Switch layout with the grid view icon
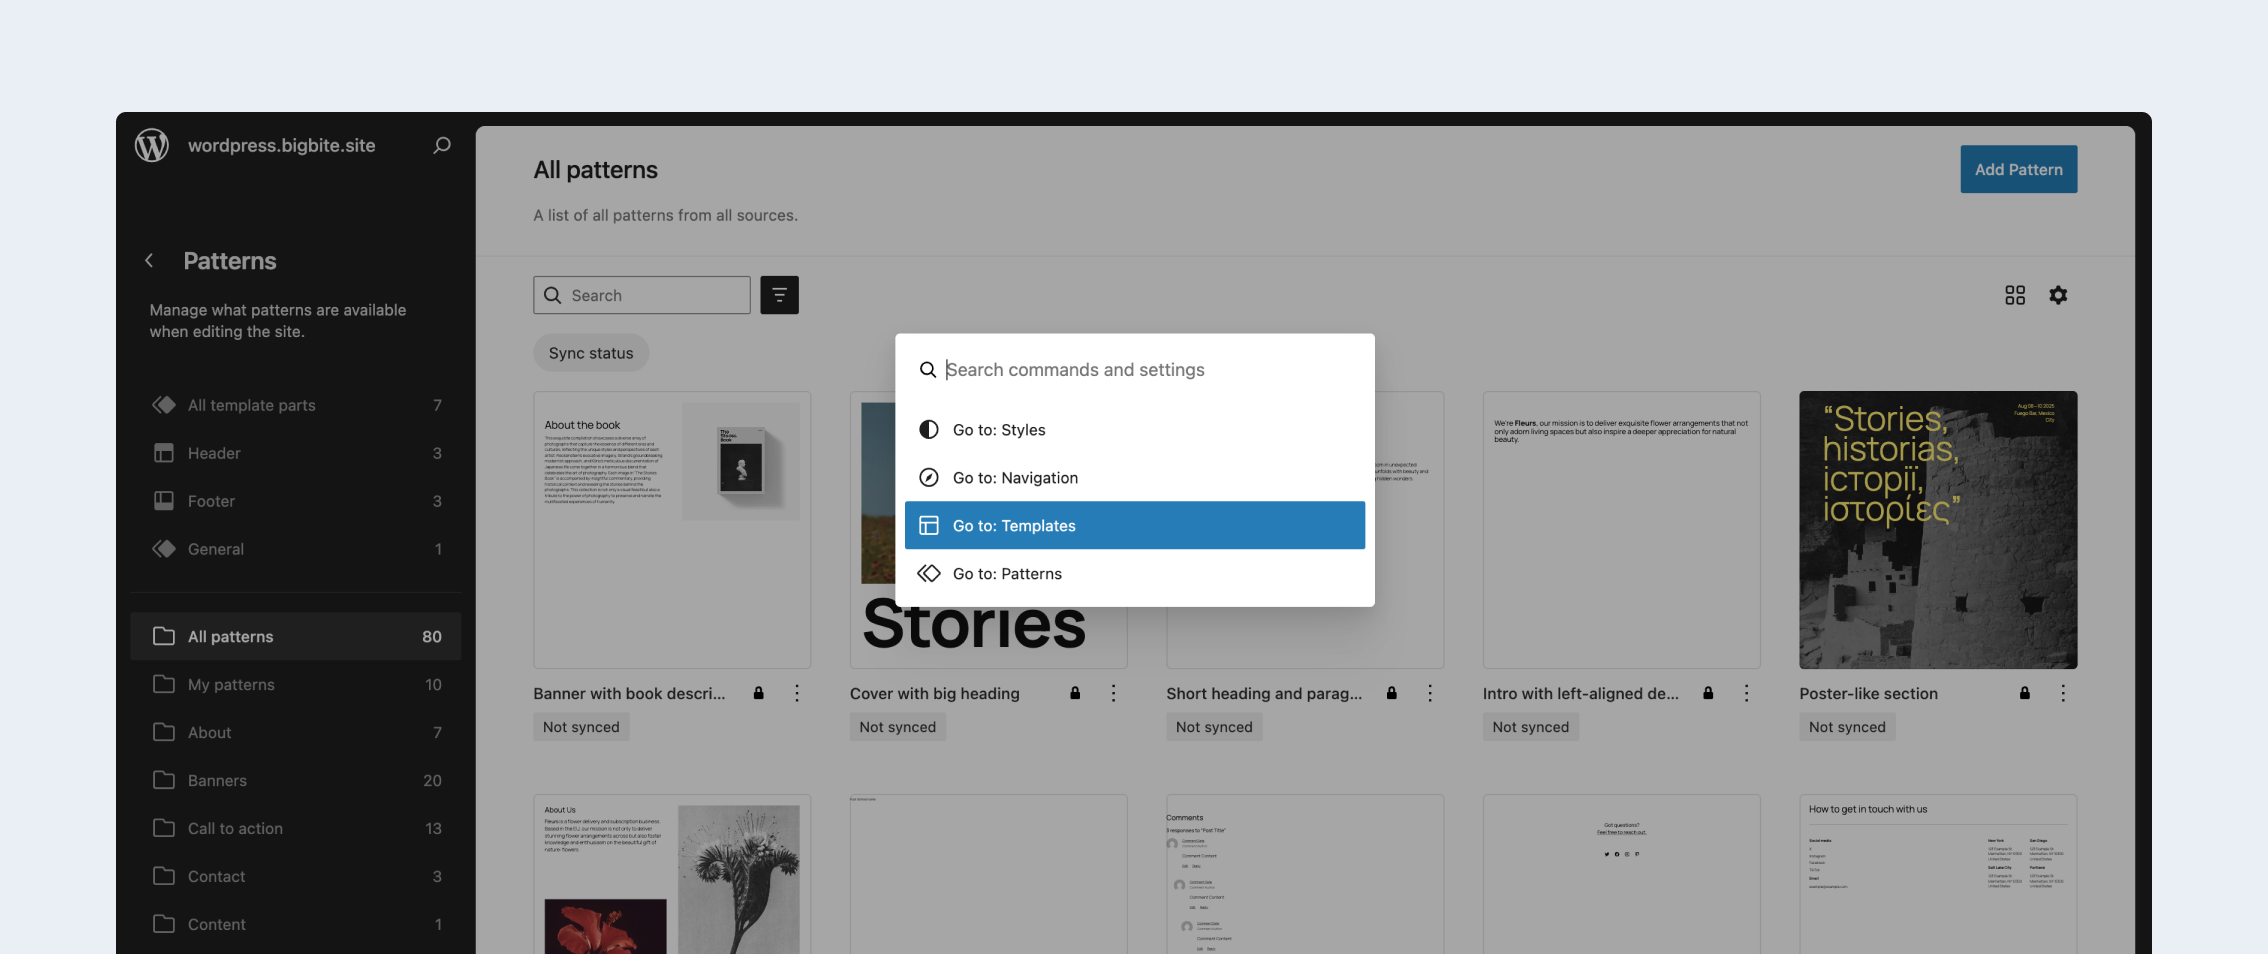The height and width of the screenshot is (954, 2268). tap(2014, 295)
